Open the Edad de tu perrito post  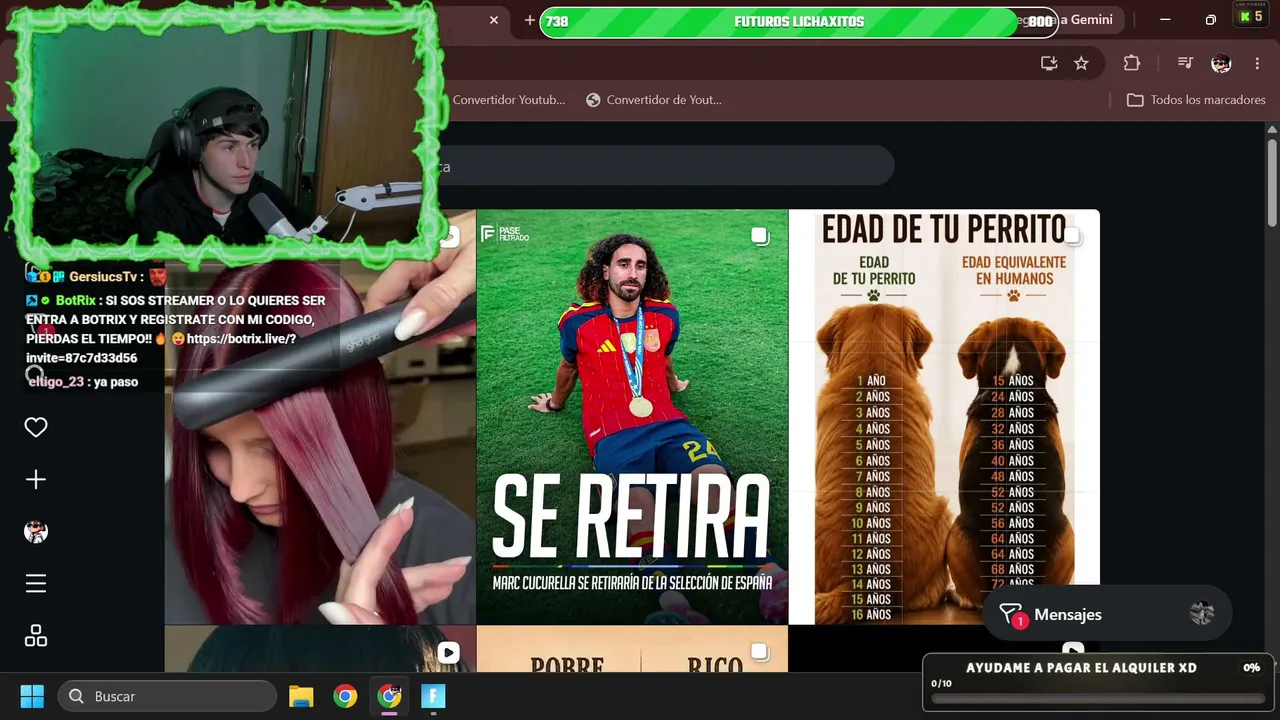[x=944, y=417]
